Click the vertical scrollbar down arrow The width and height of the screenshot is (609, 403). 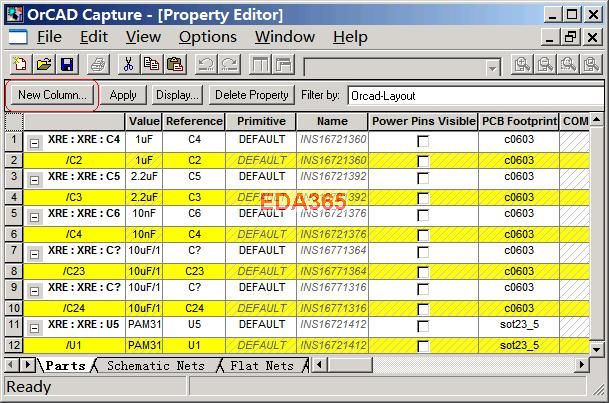pos(597,349)
